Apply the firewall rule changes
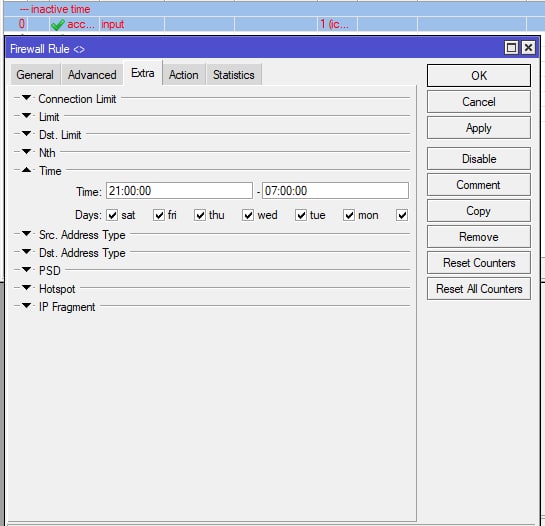 479,128
